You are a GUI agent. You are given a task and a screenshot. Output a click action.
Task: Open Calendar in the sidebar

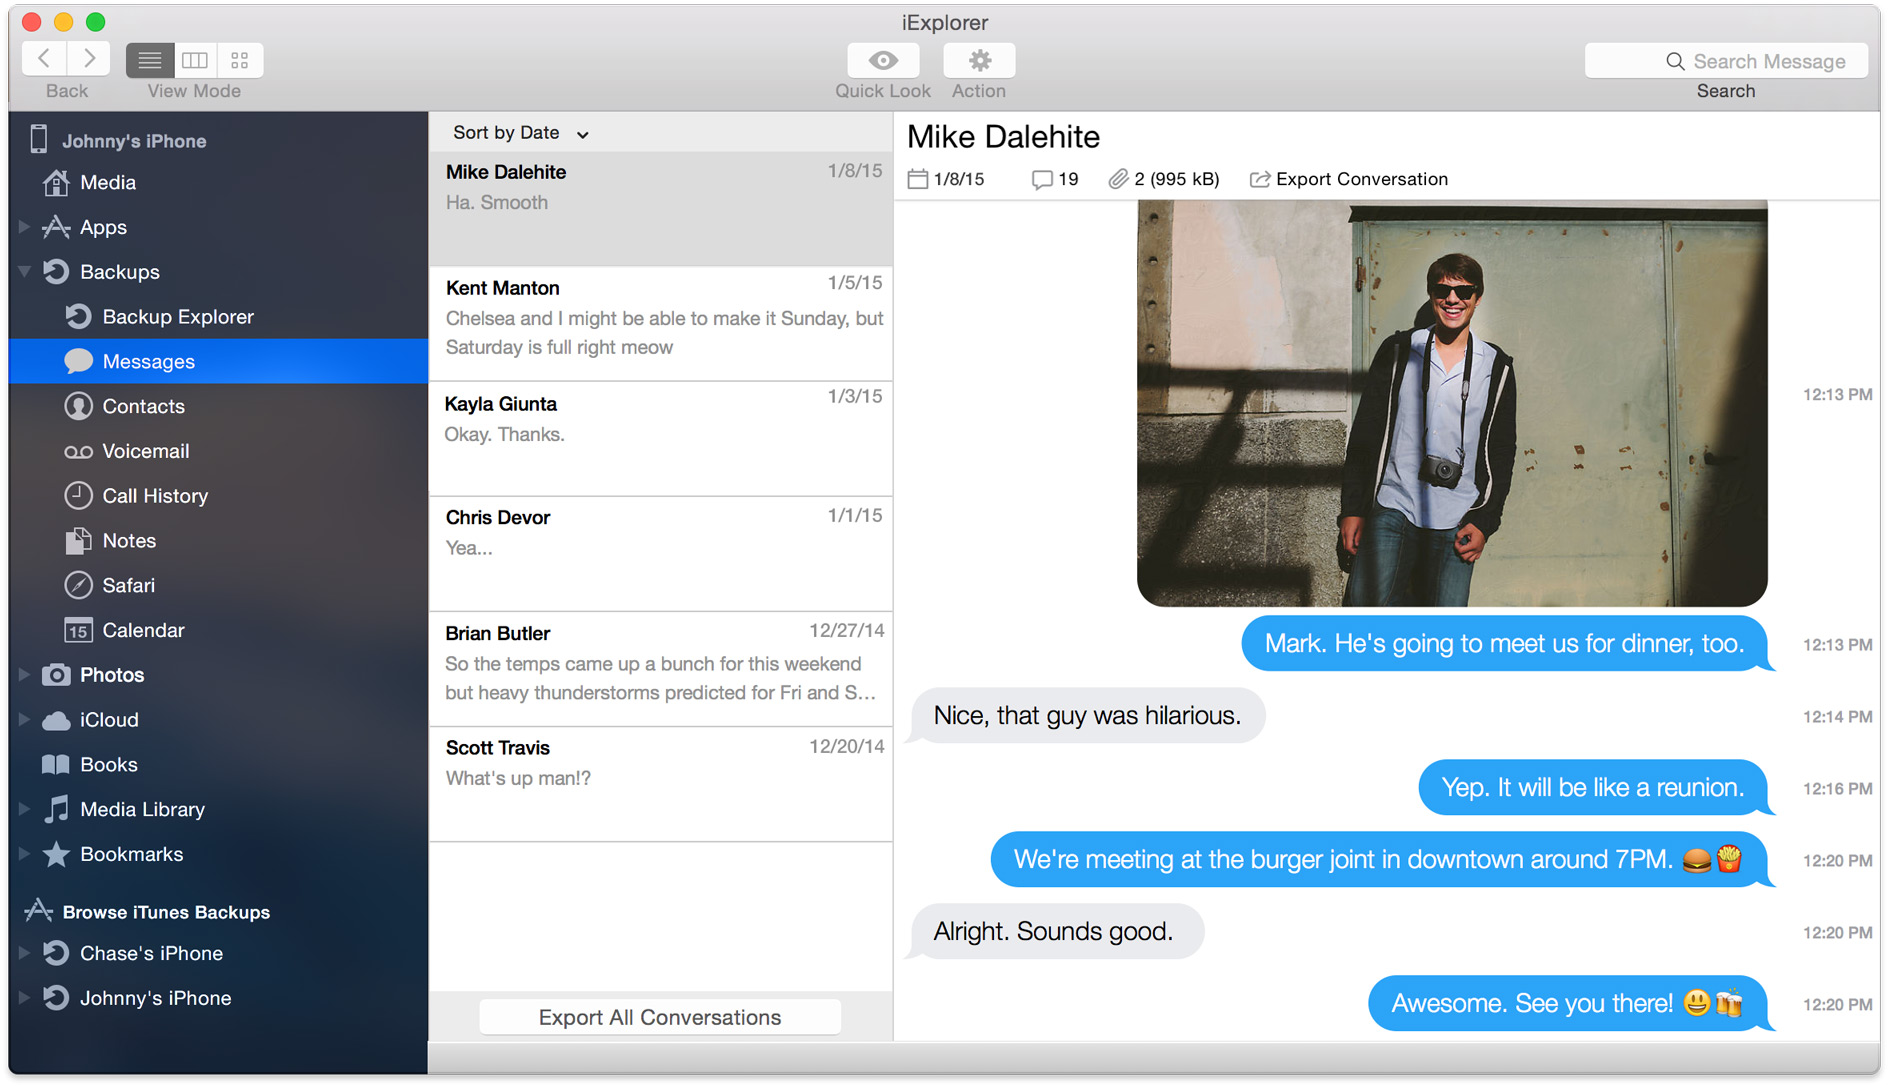[x=143, y=630]
